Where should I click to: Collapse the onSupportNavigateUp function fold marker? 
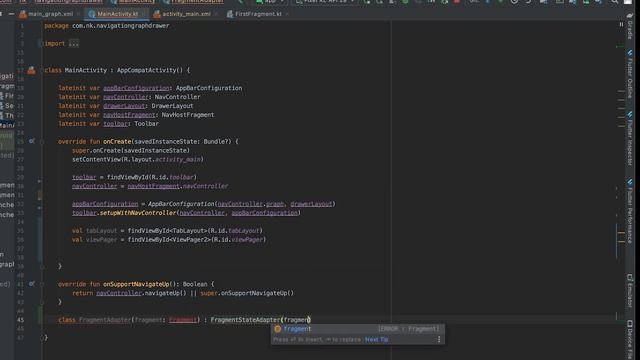click(x=42, y=284)
